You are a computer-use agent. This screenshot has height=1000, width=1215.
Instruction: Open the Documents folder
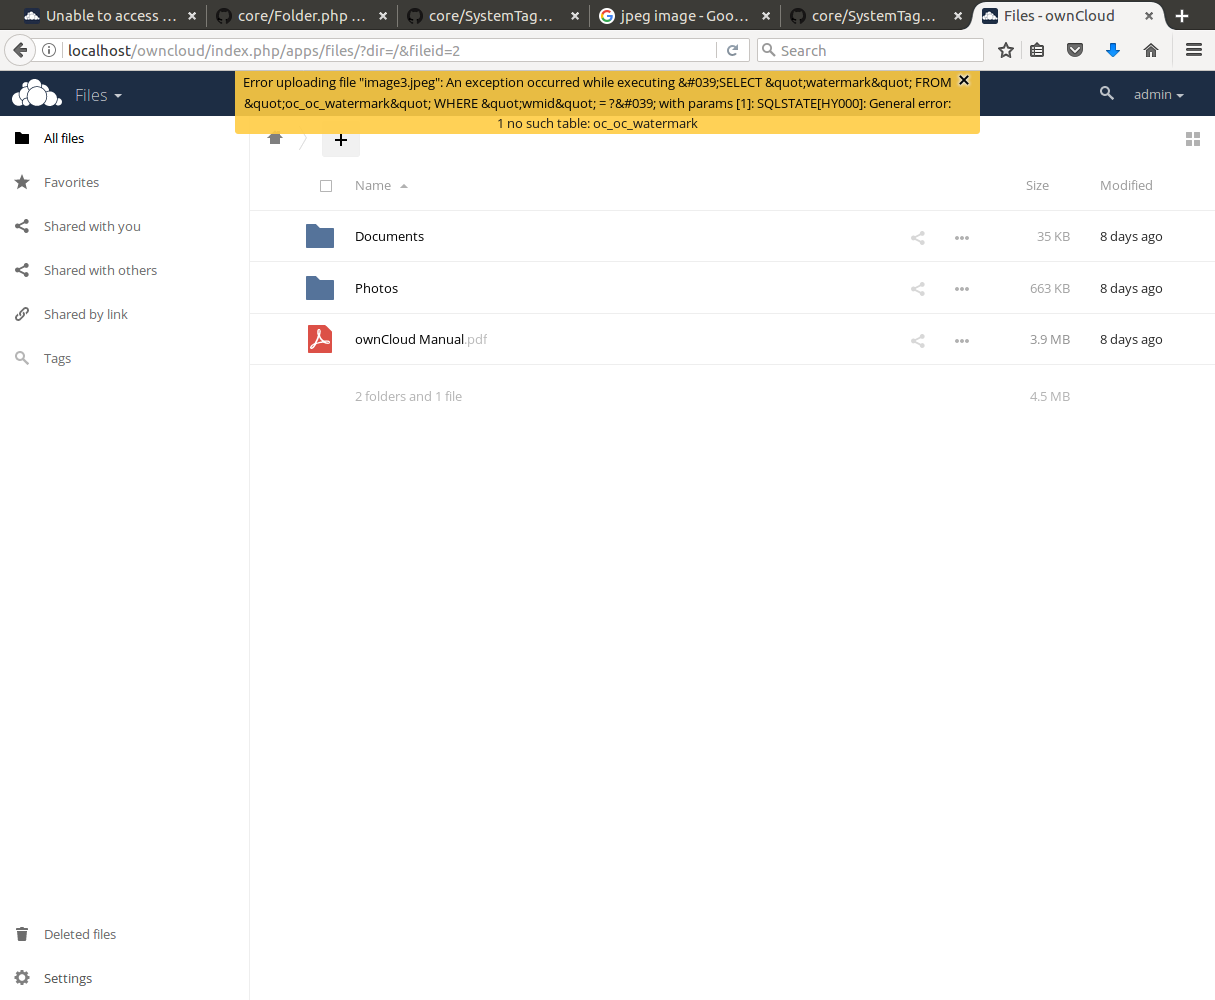point(389,236)
